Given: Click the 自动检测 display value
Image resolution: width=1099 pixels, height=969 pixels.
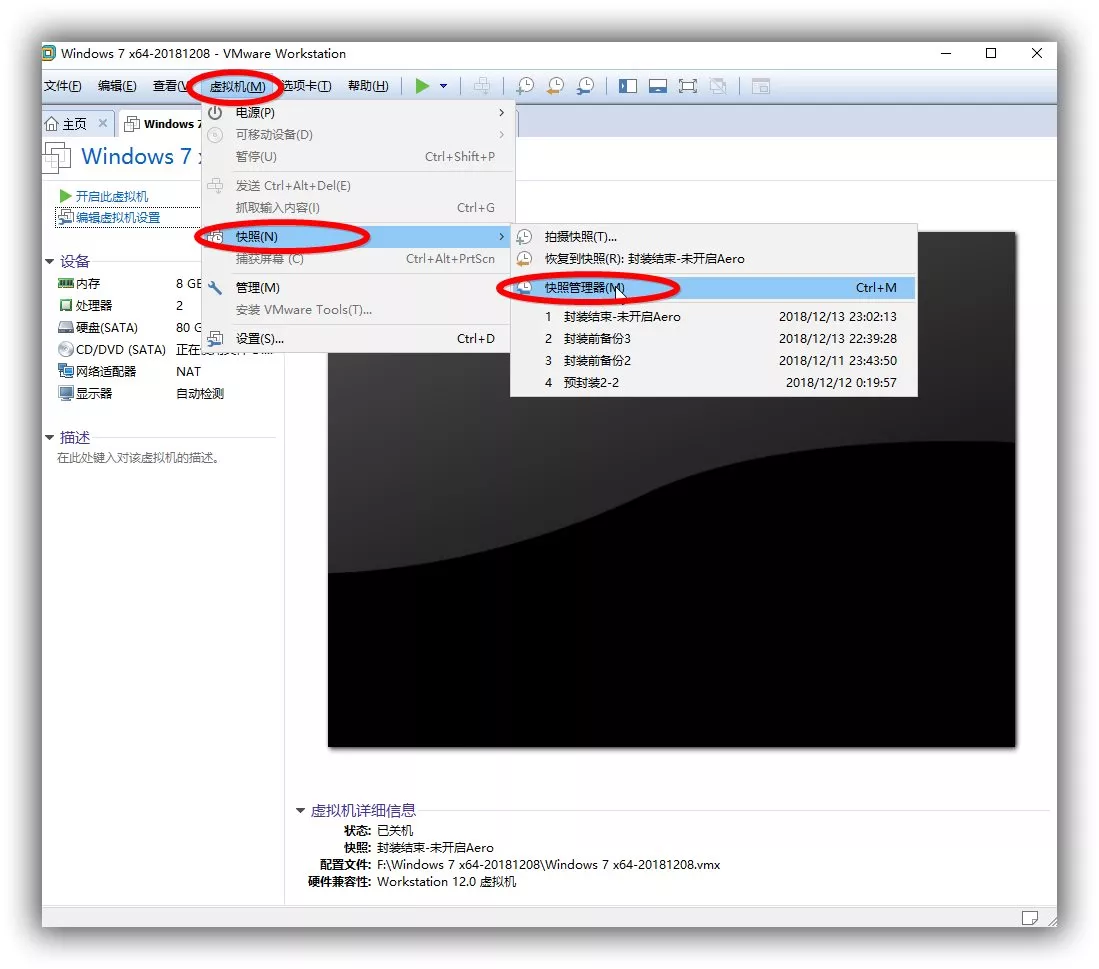Looking at the screenshot, I should [x=200, y=393].
